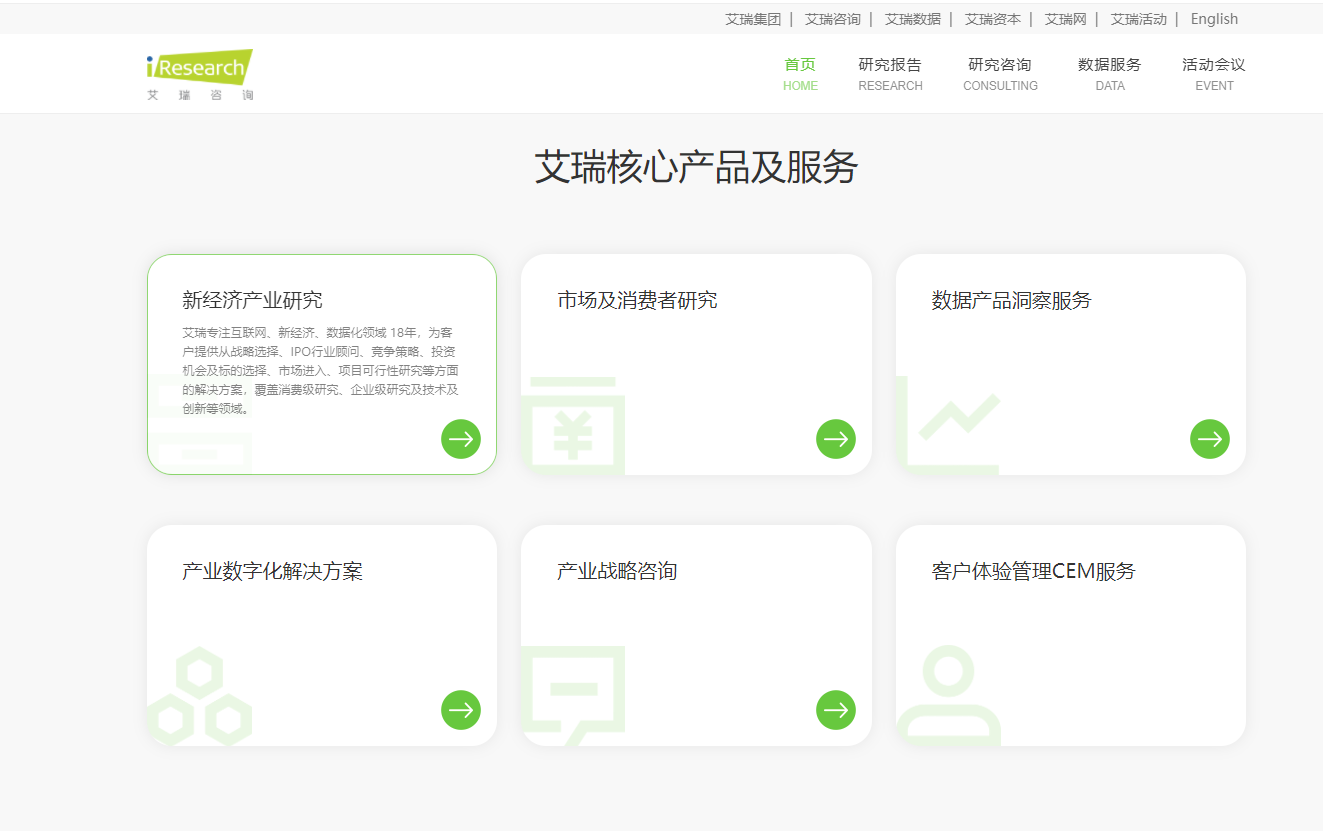Select the 数据产品洞察服务 card title
The image size is (1323, 831).
click(x=1011, y=300)
